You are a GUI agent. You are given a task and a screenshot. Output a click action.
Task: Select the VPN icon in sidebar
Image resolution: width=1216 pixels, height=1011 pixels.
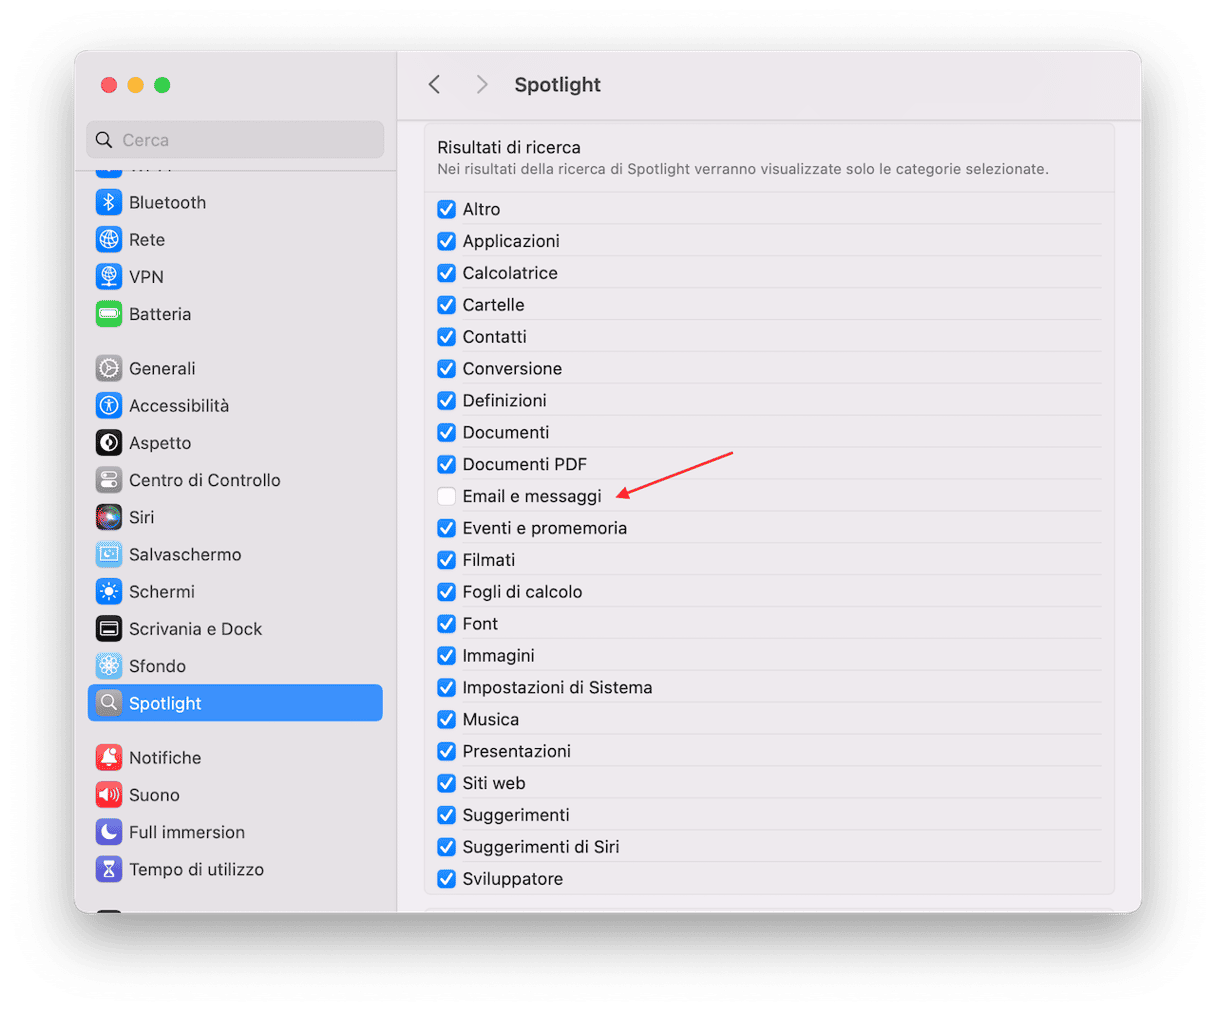[109, 276]
